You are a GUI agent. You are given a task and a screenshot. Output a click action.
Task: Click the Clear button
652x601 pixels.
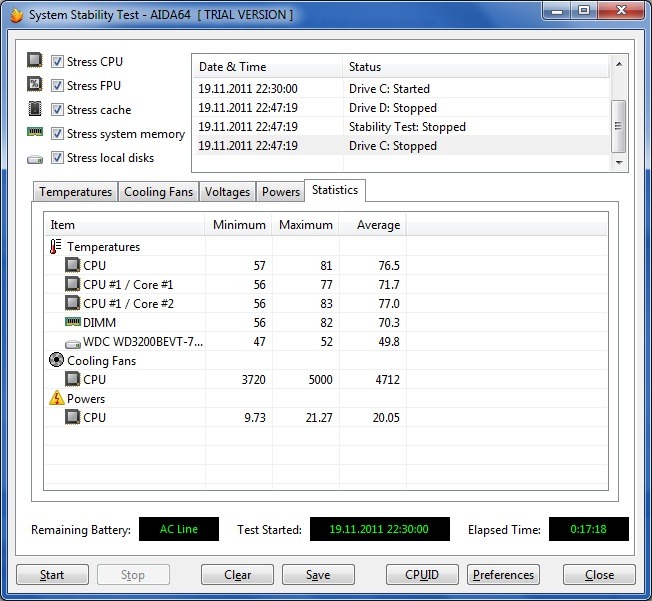237,575
